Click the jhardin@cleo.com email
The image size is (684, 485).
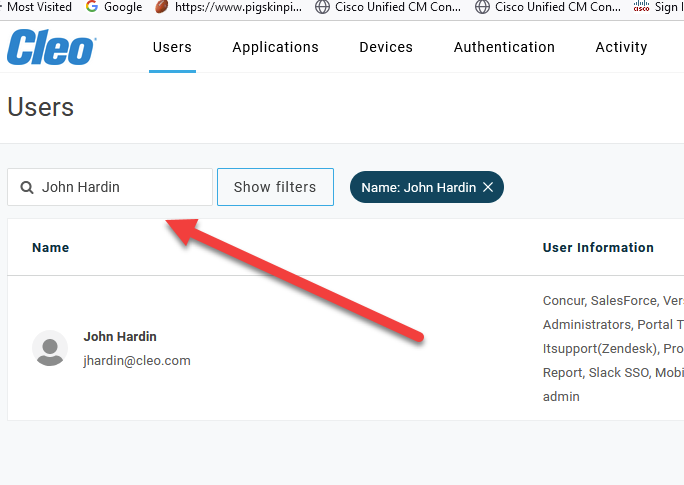[137, 361]
